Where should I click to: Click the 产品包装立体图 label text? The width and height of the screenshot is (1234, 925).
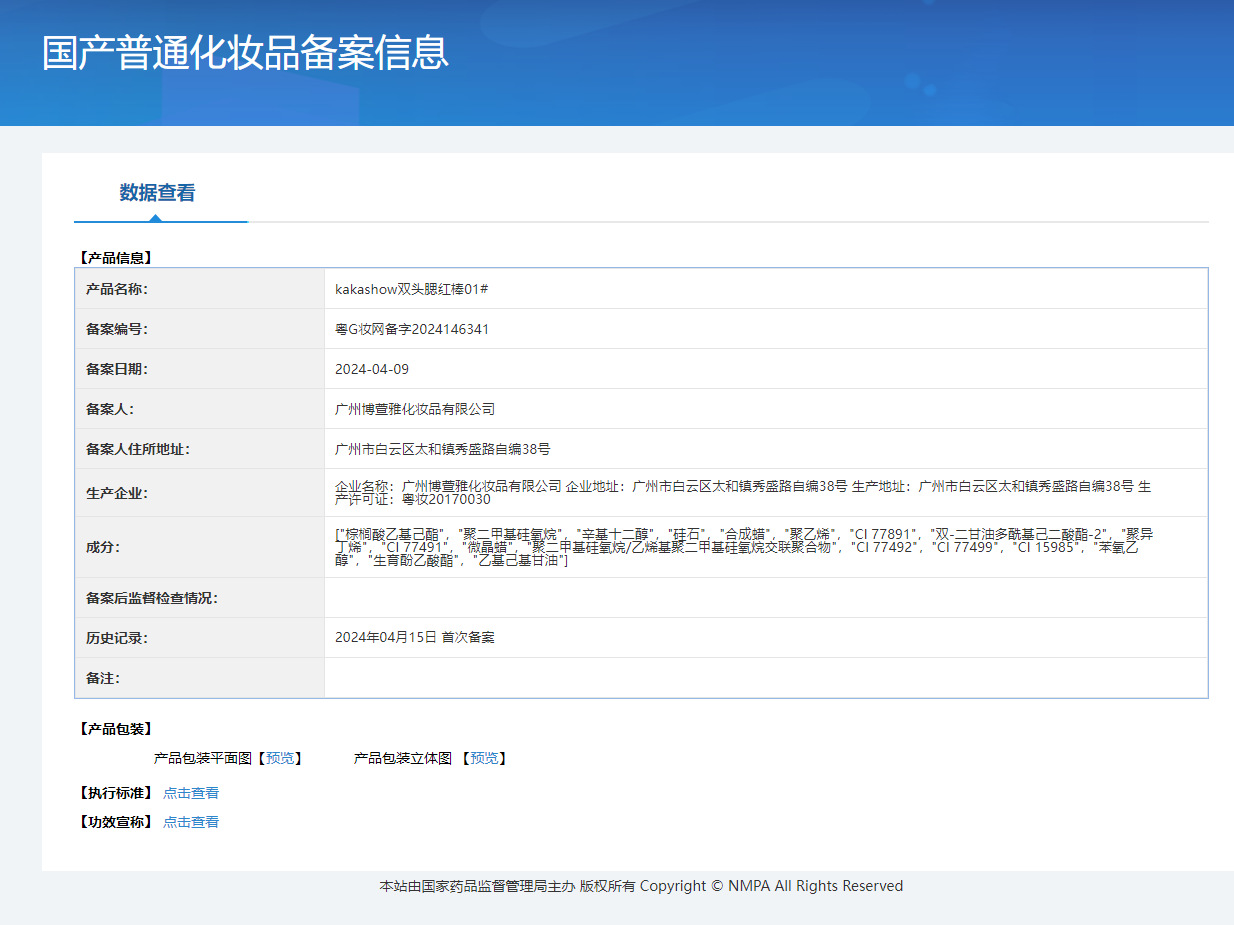point(403,759)
